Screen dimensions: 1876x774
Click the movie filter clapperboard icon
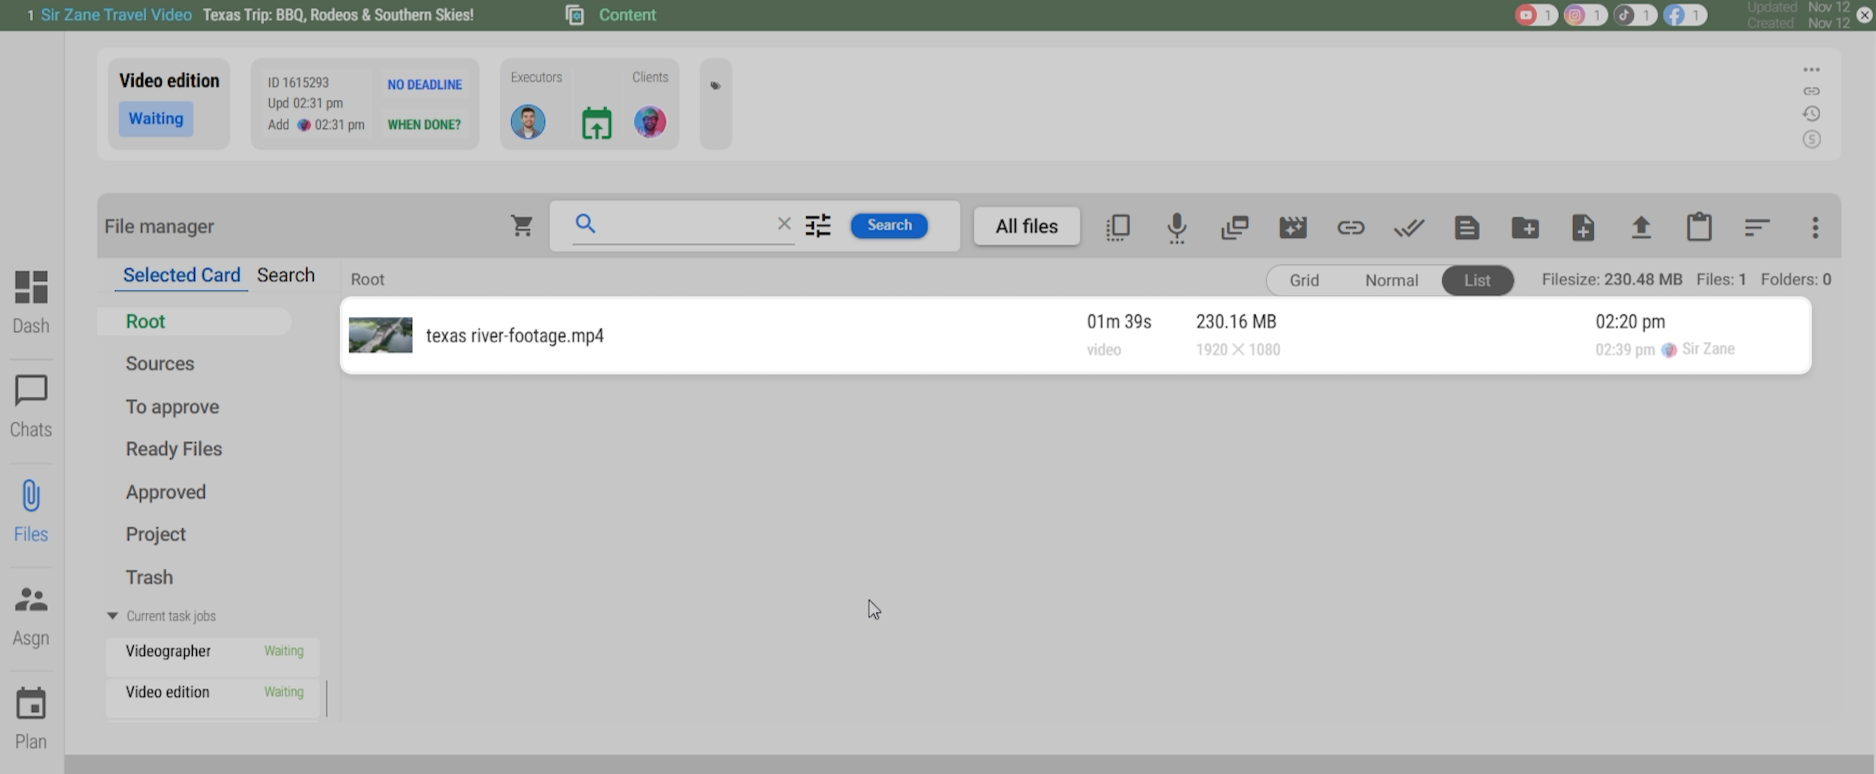pyautogui.click(x=1292, y=228)
